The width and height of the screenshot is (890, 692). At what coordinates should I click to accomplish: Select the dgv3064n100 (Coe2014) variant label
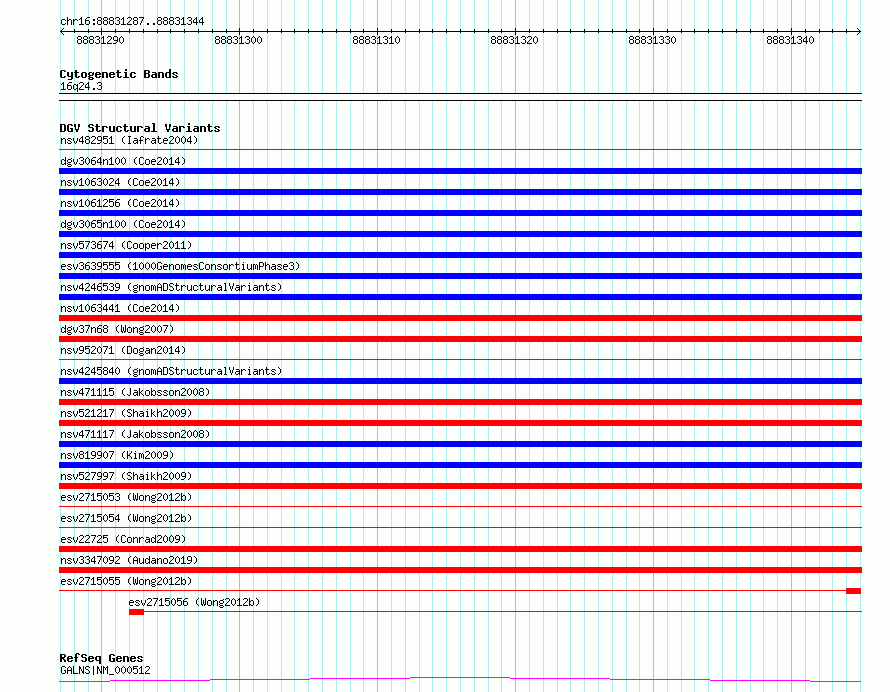(123, 161)
